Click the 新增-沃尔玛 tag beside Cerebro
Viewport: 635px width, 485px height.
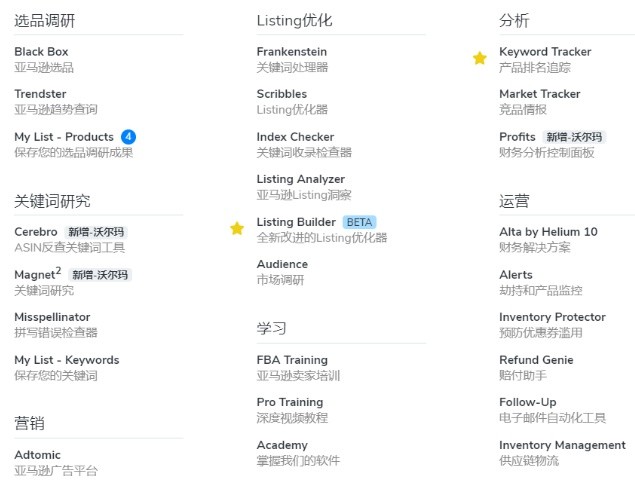96,232
